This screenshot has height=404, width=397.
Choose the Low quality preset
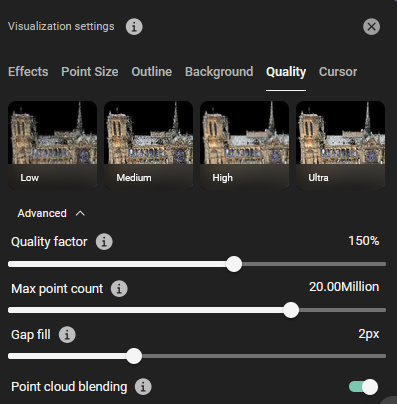click(x=53, y=145)
